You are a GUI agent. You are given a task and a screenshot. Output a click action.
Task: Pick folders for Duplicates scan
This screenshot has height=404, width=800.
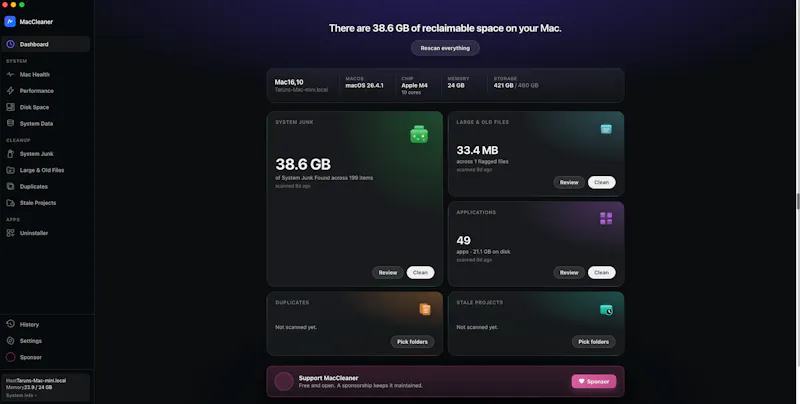pos(412,342)
